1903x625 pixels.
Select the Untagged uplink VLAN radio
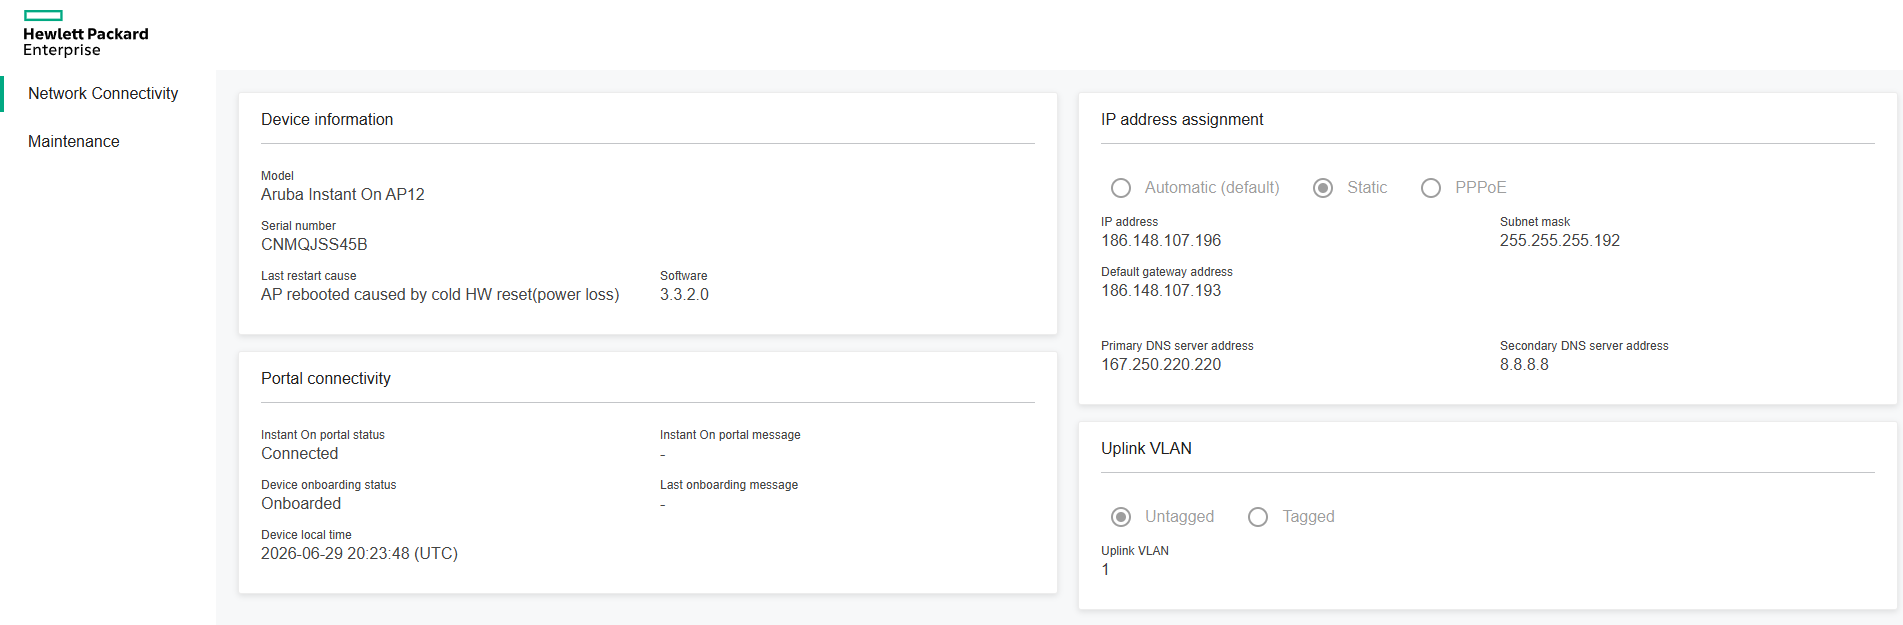tap(1121, 517)
